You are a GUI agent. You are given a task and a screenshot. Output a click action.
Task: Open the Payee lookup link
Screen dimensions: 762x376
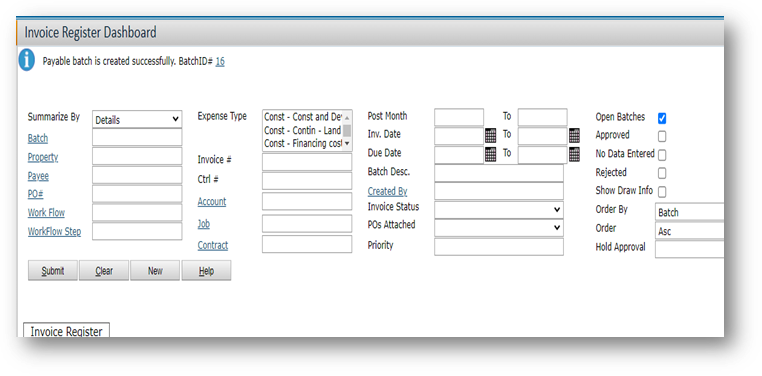point(38,176)
